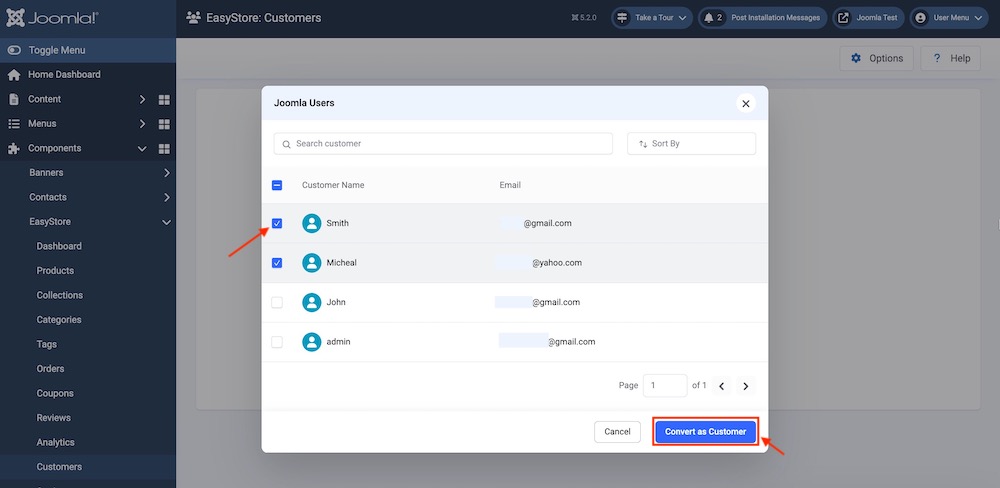The height and width of the screenshot is (488, 1000).
Task: Click the admin user avatar icon
Action: (x=312, y=342)
